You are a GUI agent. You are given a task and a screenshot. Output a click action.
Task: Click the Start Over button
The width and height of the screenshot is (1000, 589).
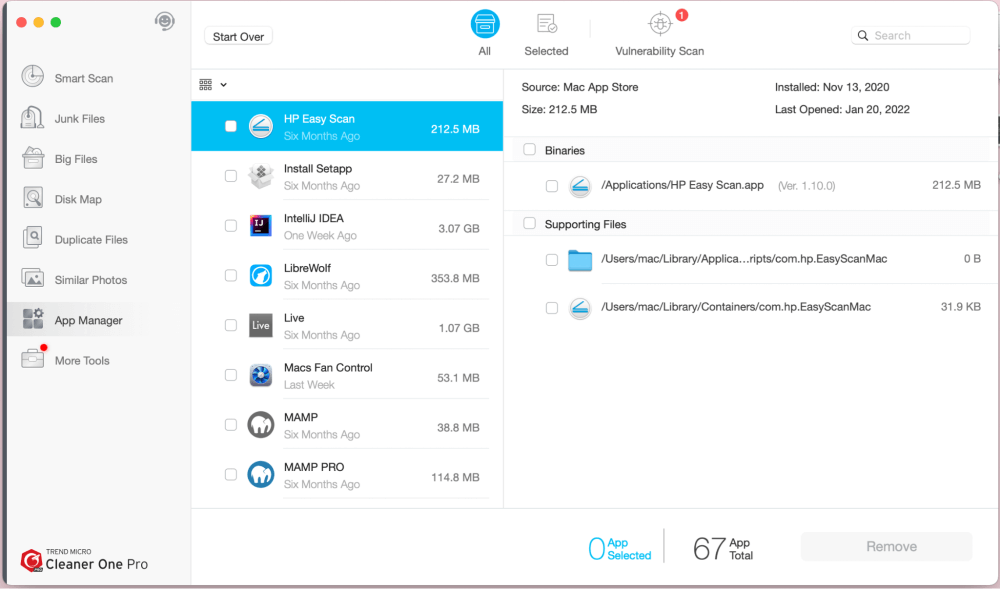tap(239, 36)
